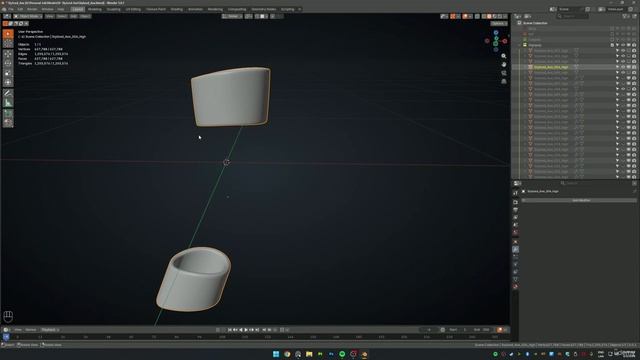The height and width of the screenshot is (360, 640).
Task: Toggle viewport overlays button
Action: [465, 16]
